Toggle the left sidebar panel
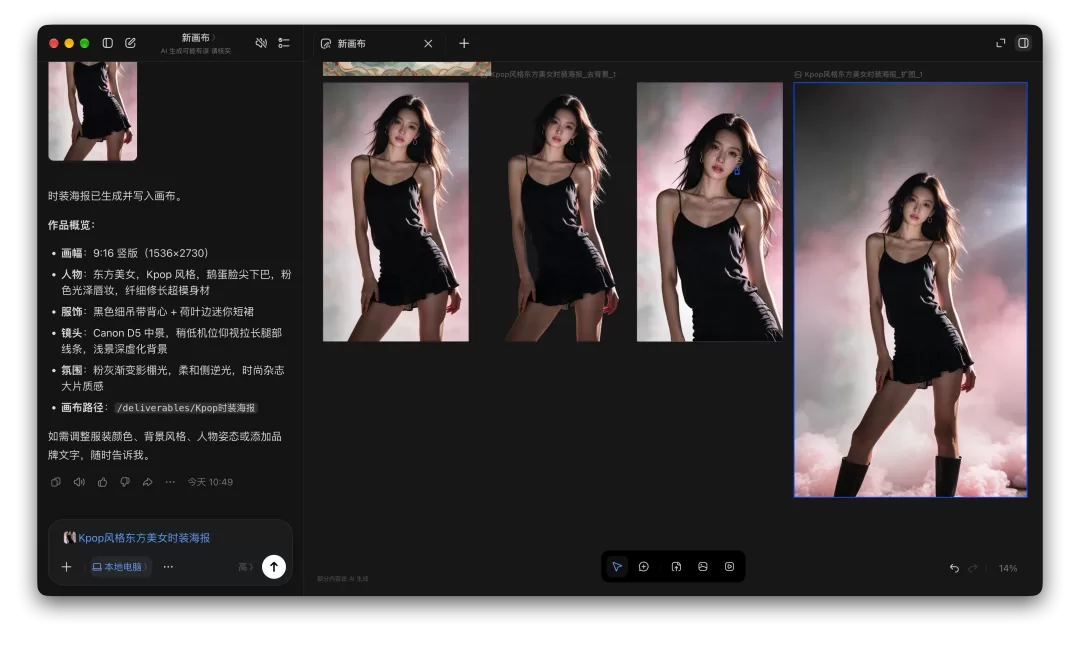Viewport: 1080px width, 646px height. pos(107,43)
